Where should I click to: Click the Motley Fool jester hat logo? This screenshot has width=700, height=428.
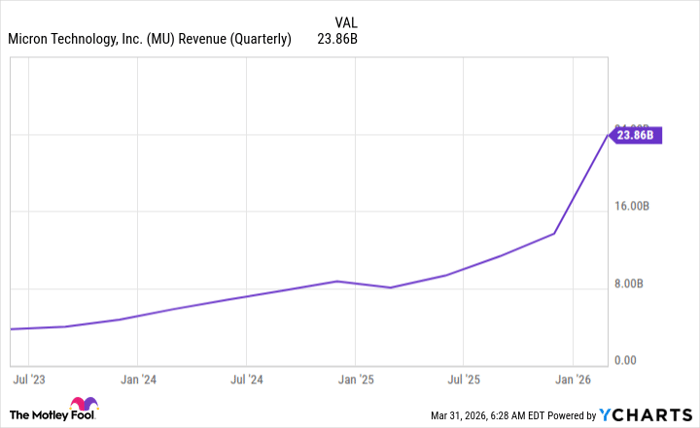tap(84, 404)
